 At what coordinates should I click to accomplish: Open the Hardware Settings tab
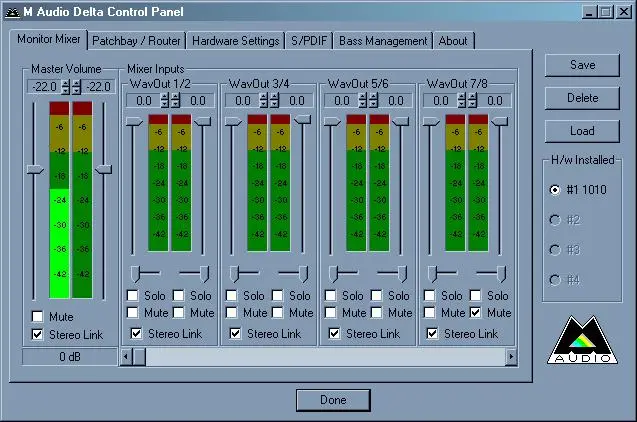[236, 41]
